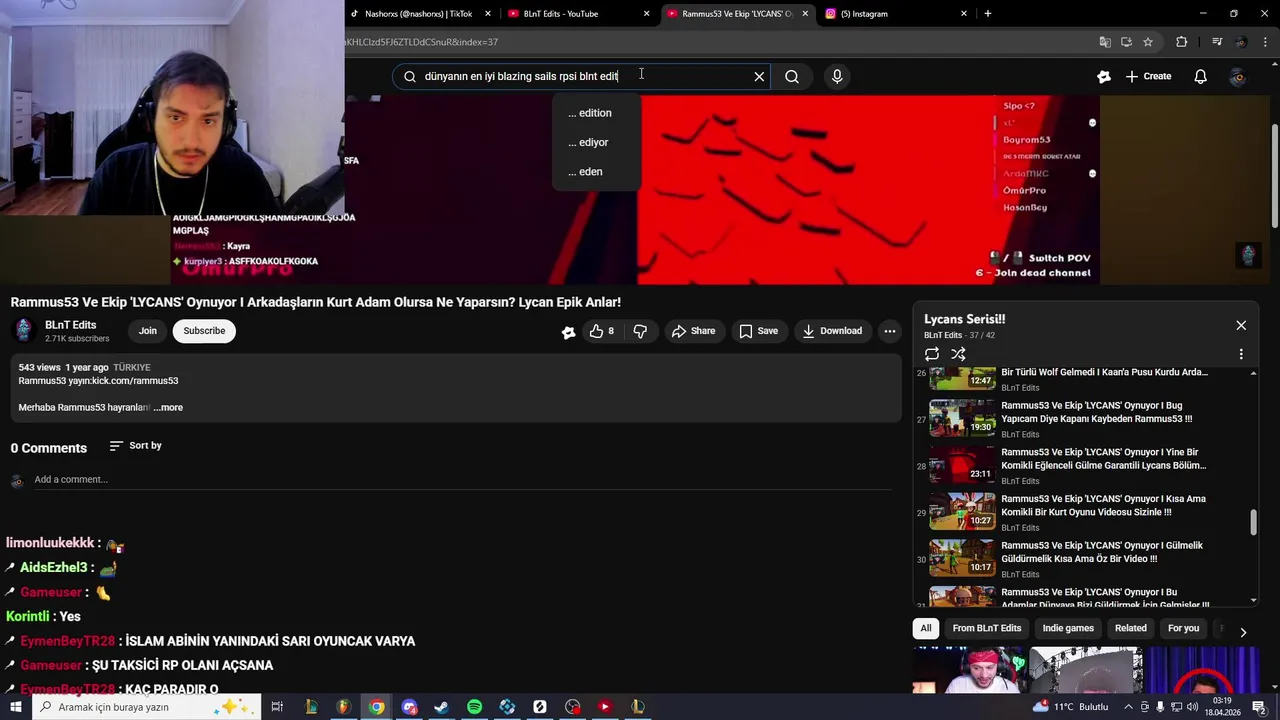Dislike the video with thumbs down

coord(641,331)
